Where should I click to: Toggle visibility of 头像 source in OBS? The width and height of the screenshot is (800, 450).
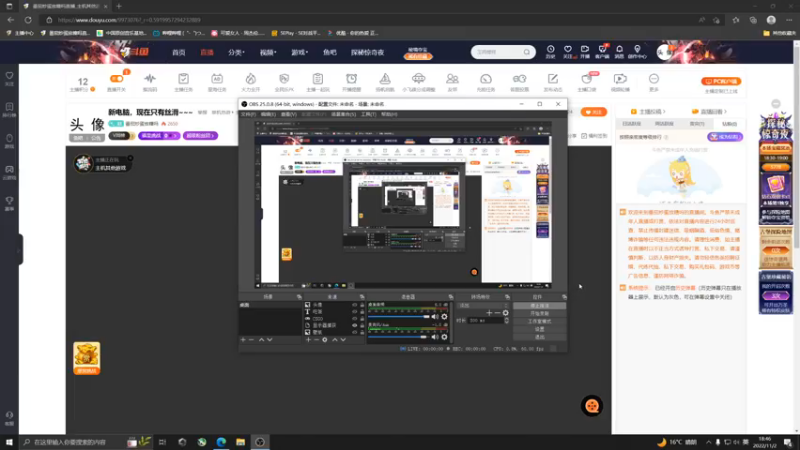pyautogui.click(x=355, y=305)
